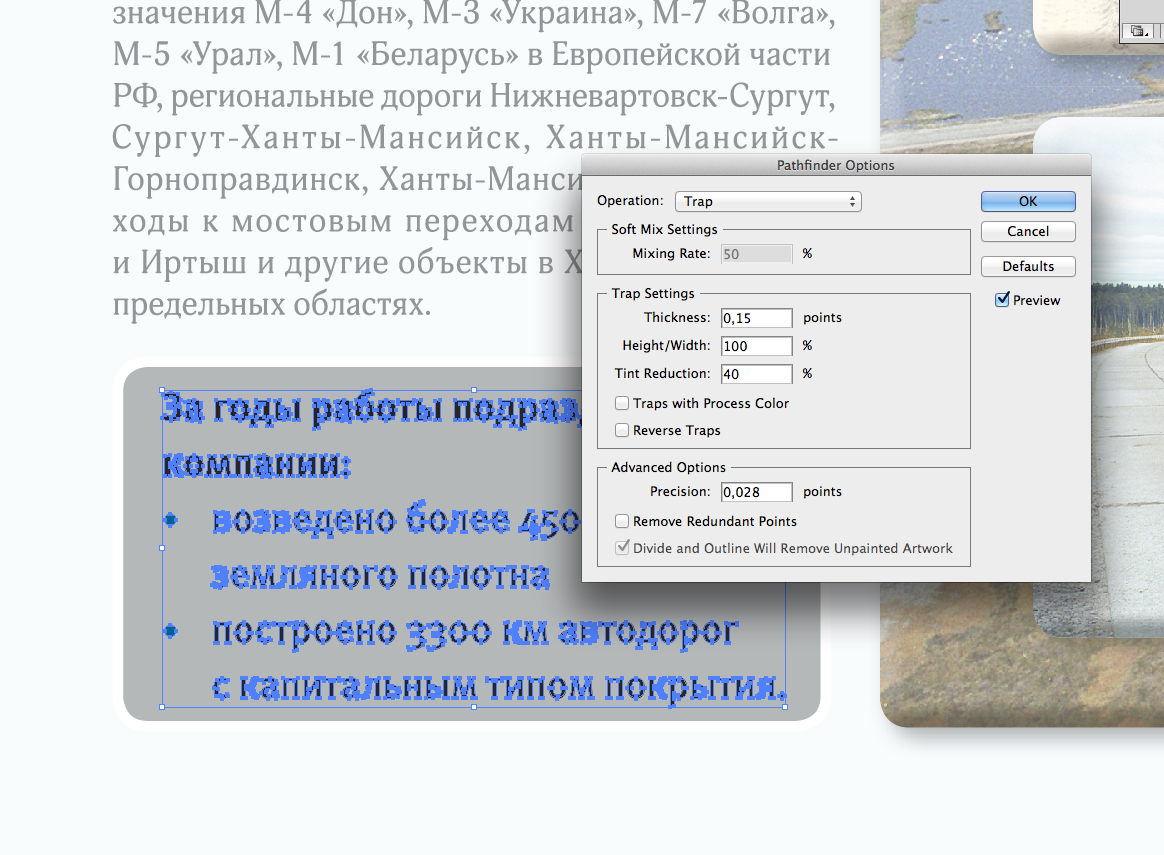Enable the Reverse Traps checkbox
1164x855 pixels.
tap(622, 430)
